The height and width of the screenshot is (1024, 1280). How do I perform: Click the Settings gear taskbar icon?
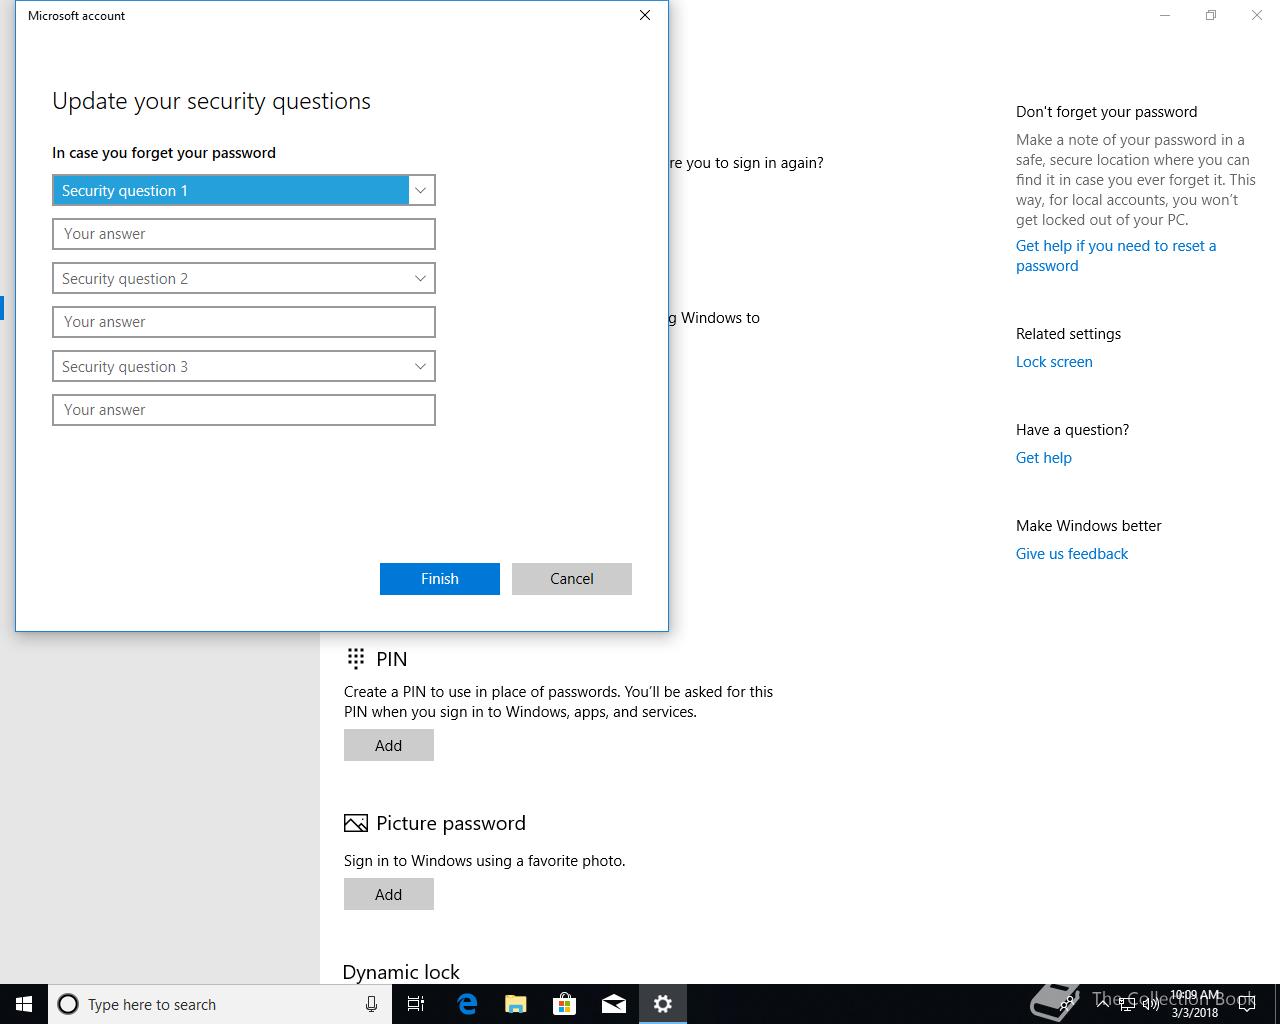coord(663,1004)
